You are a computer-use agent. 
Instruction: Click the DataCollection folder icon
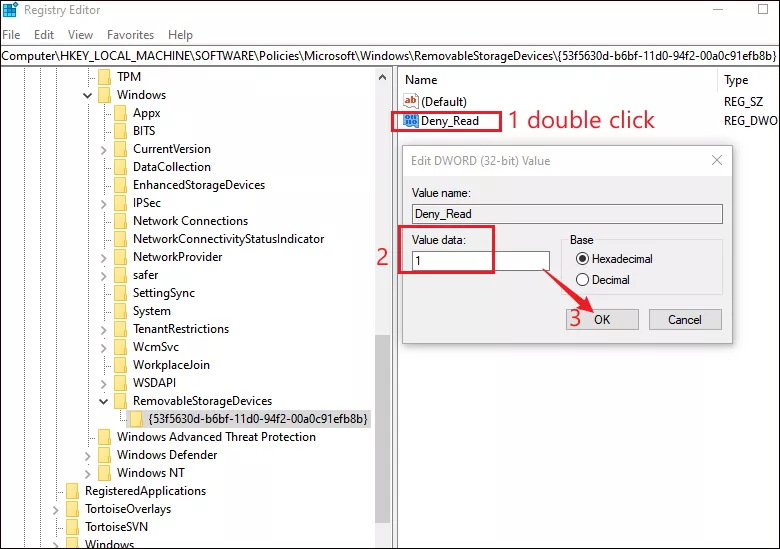pyautogui.click(x=120, y=167)
